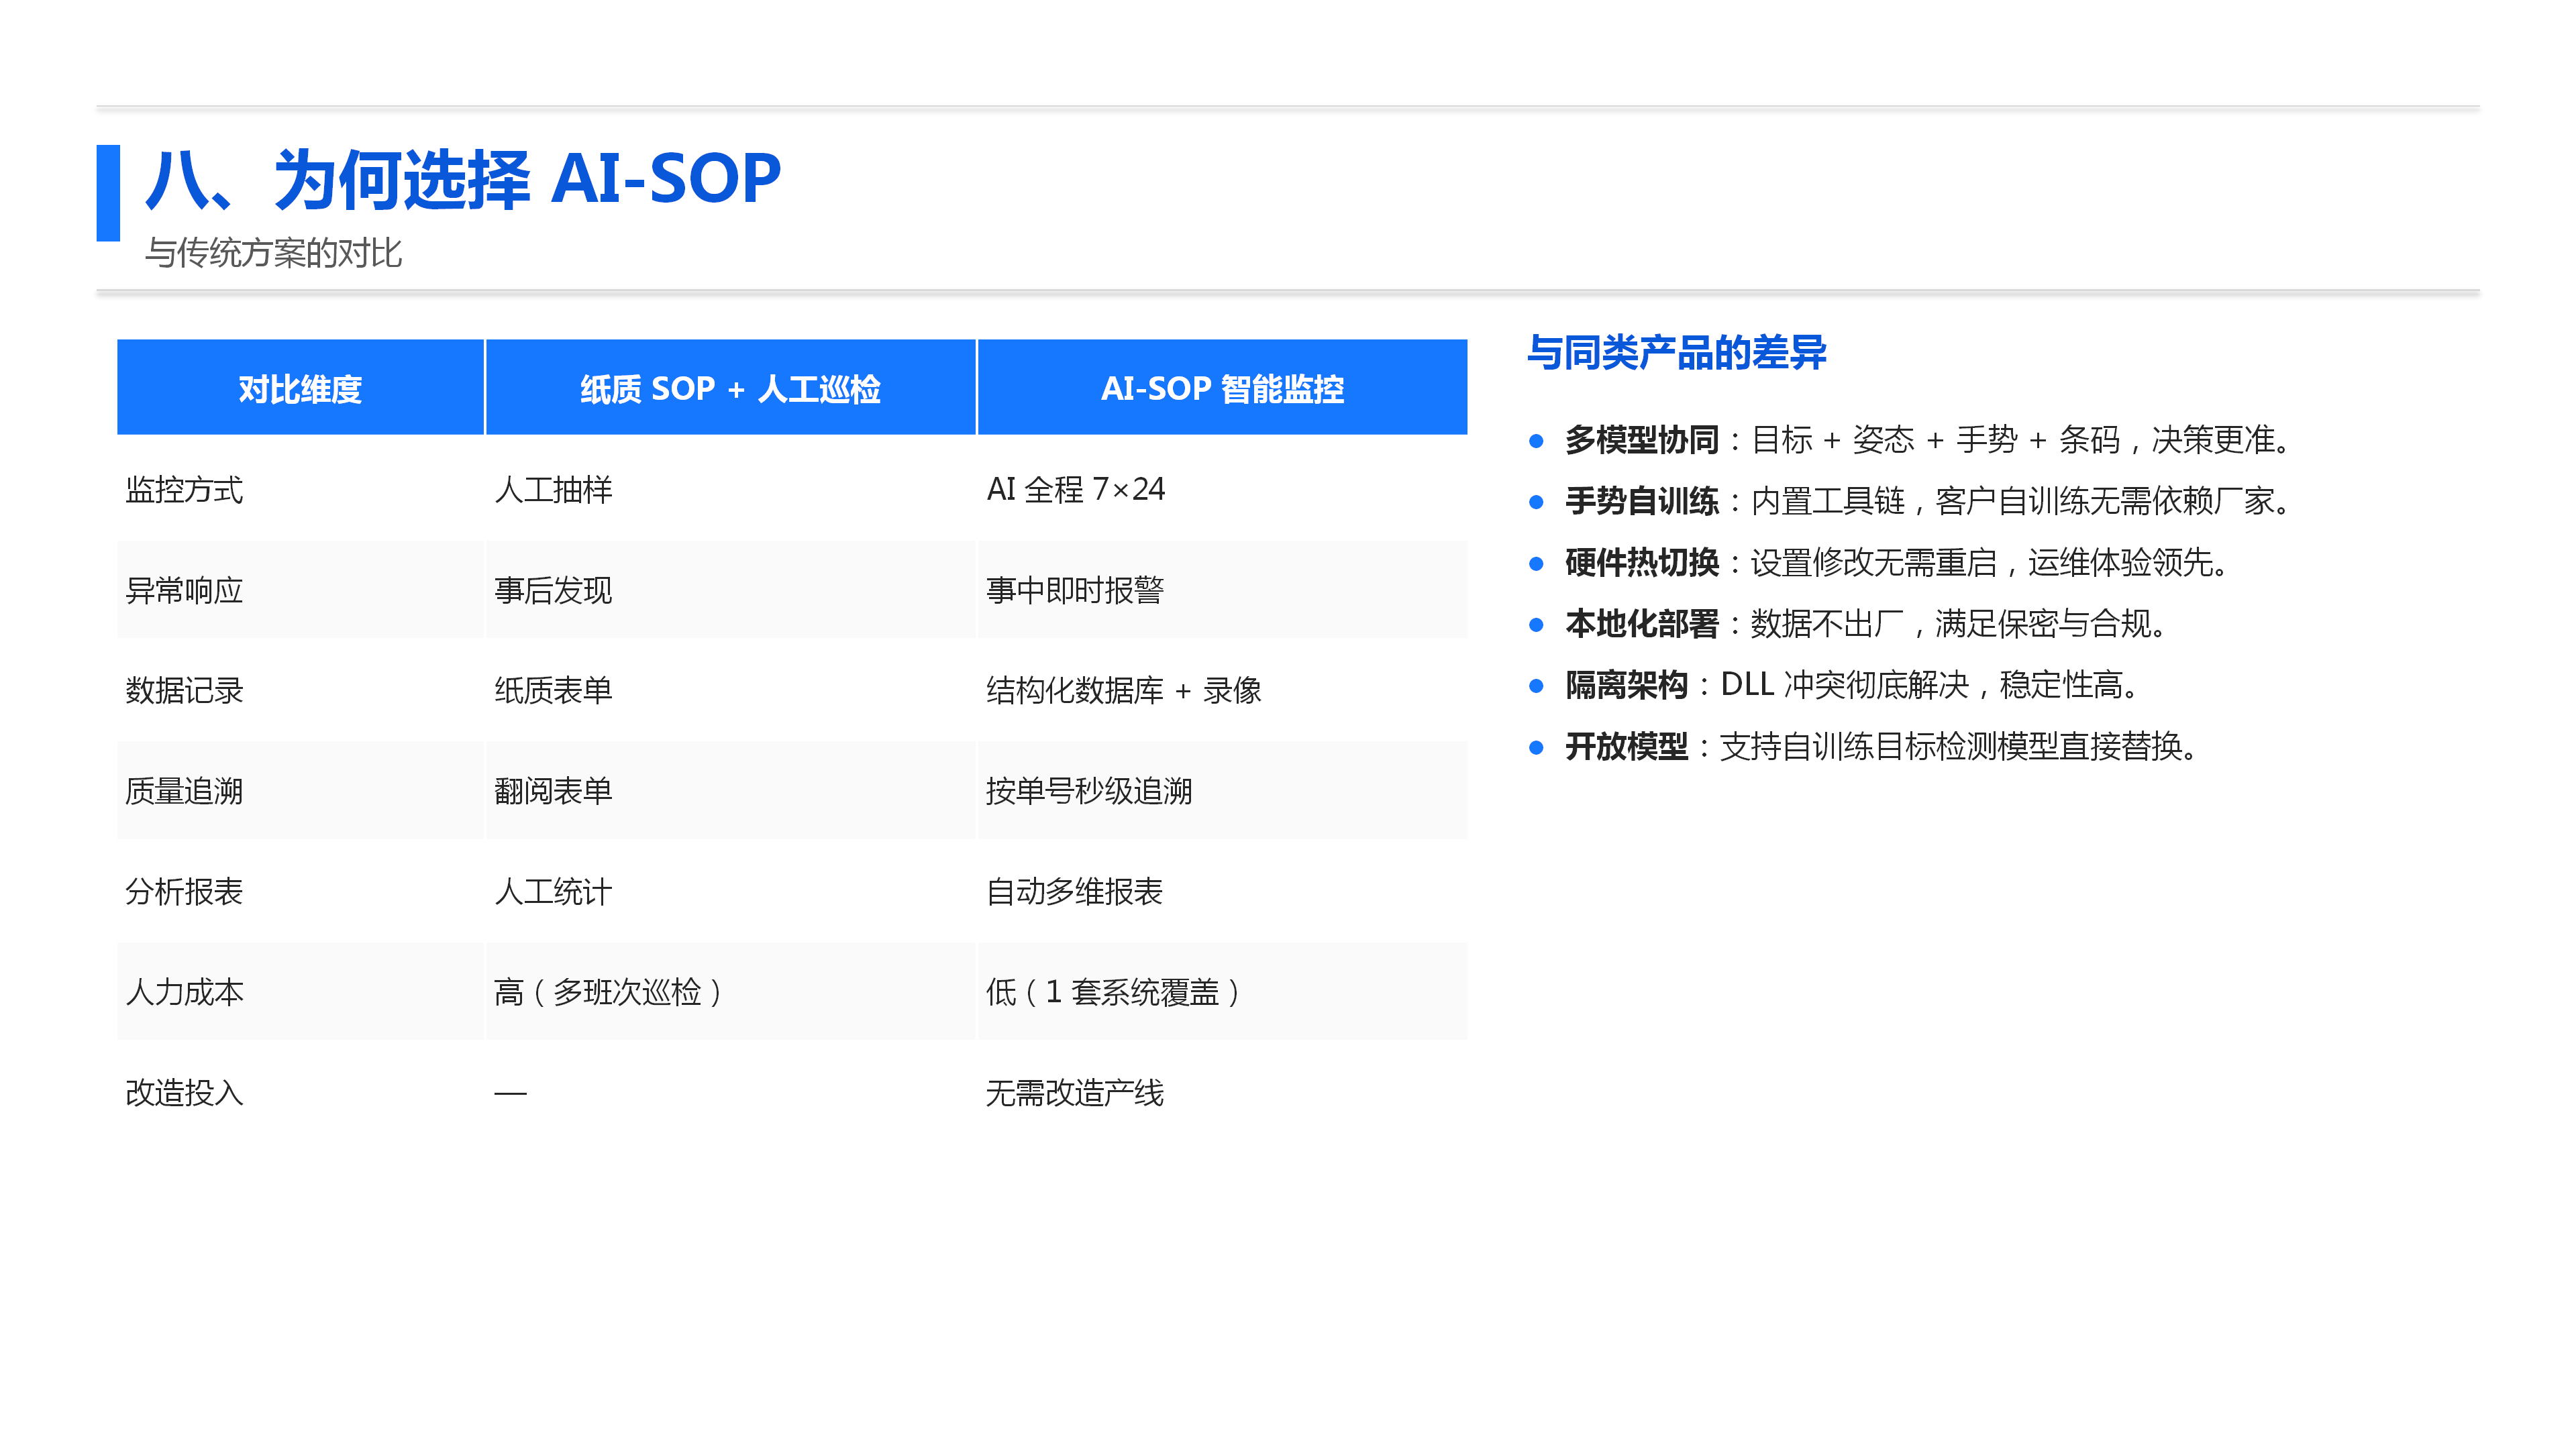Click the "分析报表" row label
This screenshot has height=1449, width=2576.
point(184,891)
